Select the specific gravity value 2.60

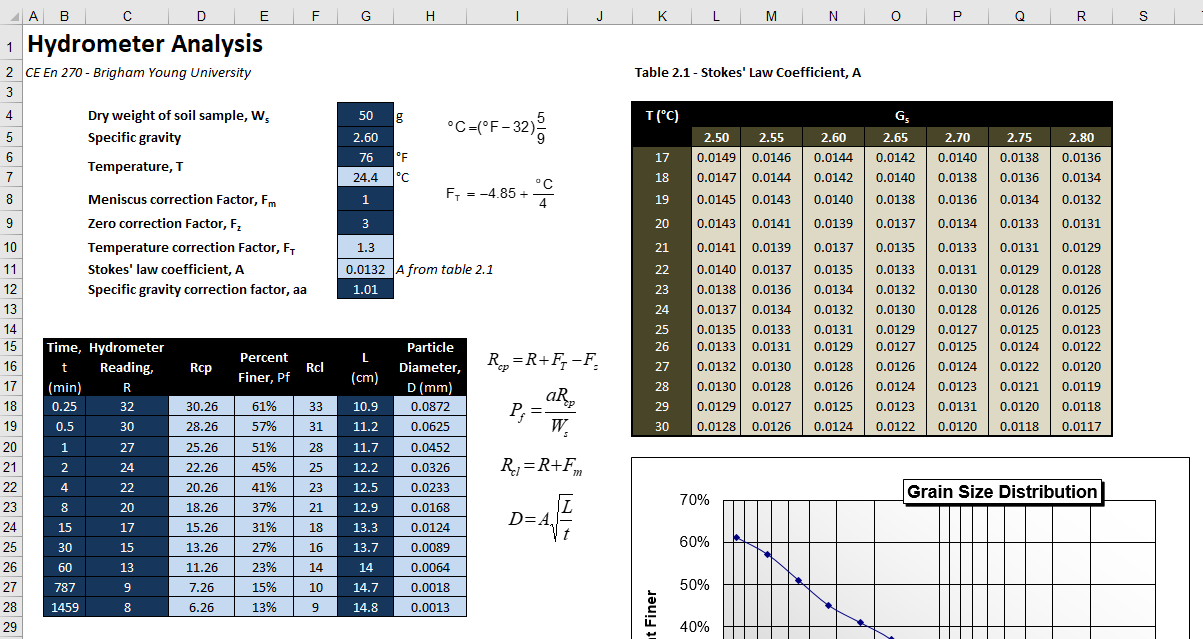pos(366,137)
